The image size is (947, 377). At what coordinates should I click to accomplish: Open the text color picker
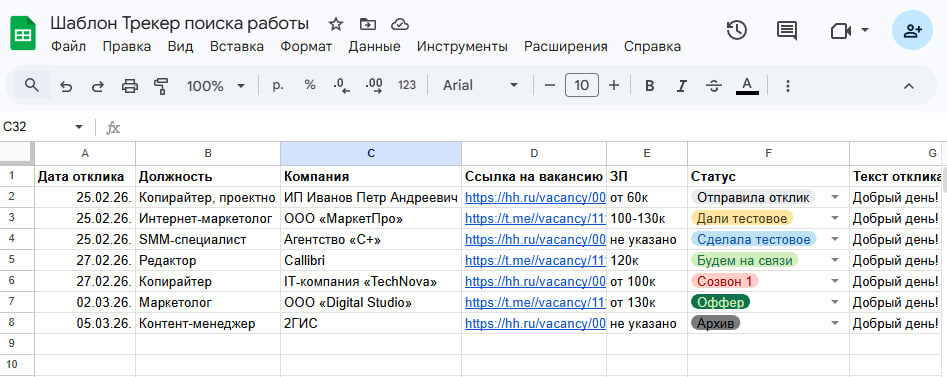tap(747, 86)
